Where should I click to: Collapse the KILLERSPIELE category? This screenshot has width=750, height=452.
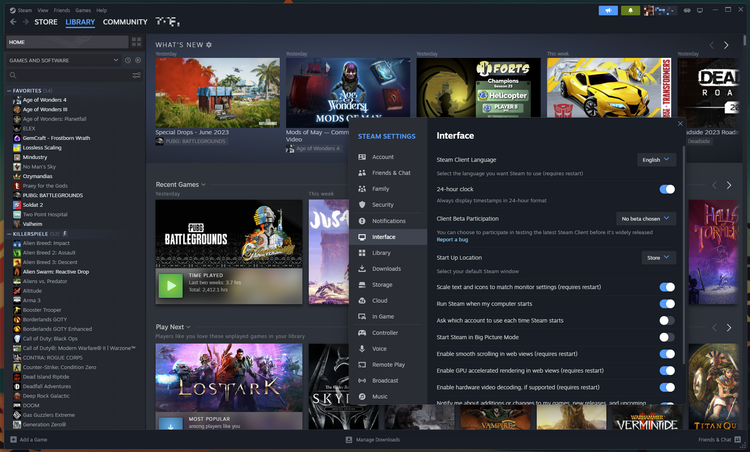[9, 234]
